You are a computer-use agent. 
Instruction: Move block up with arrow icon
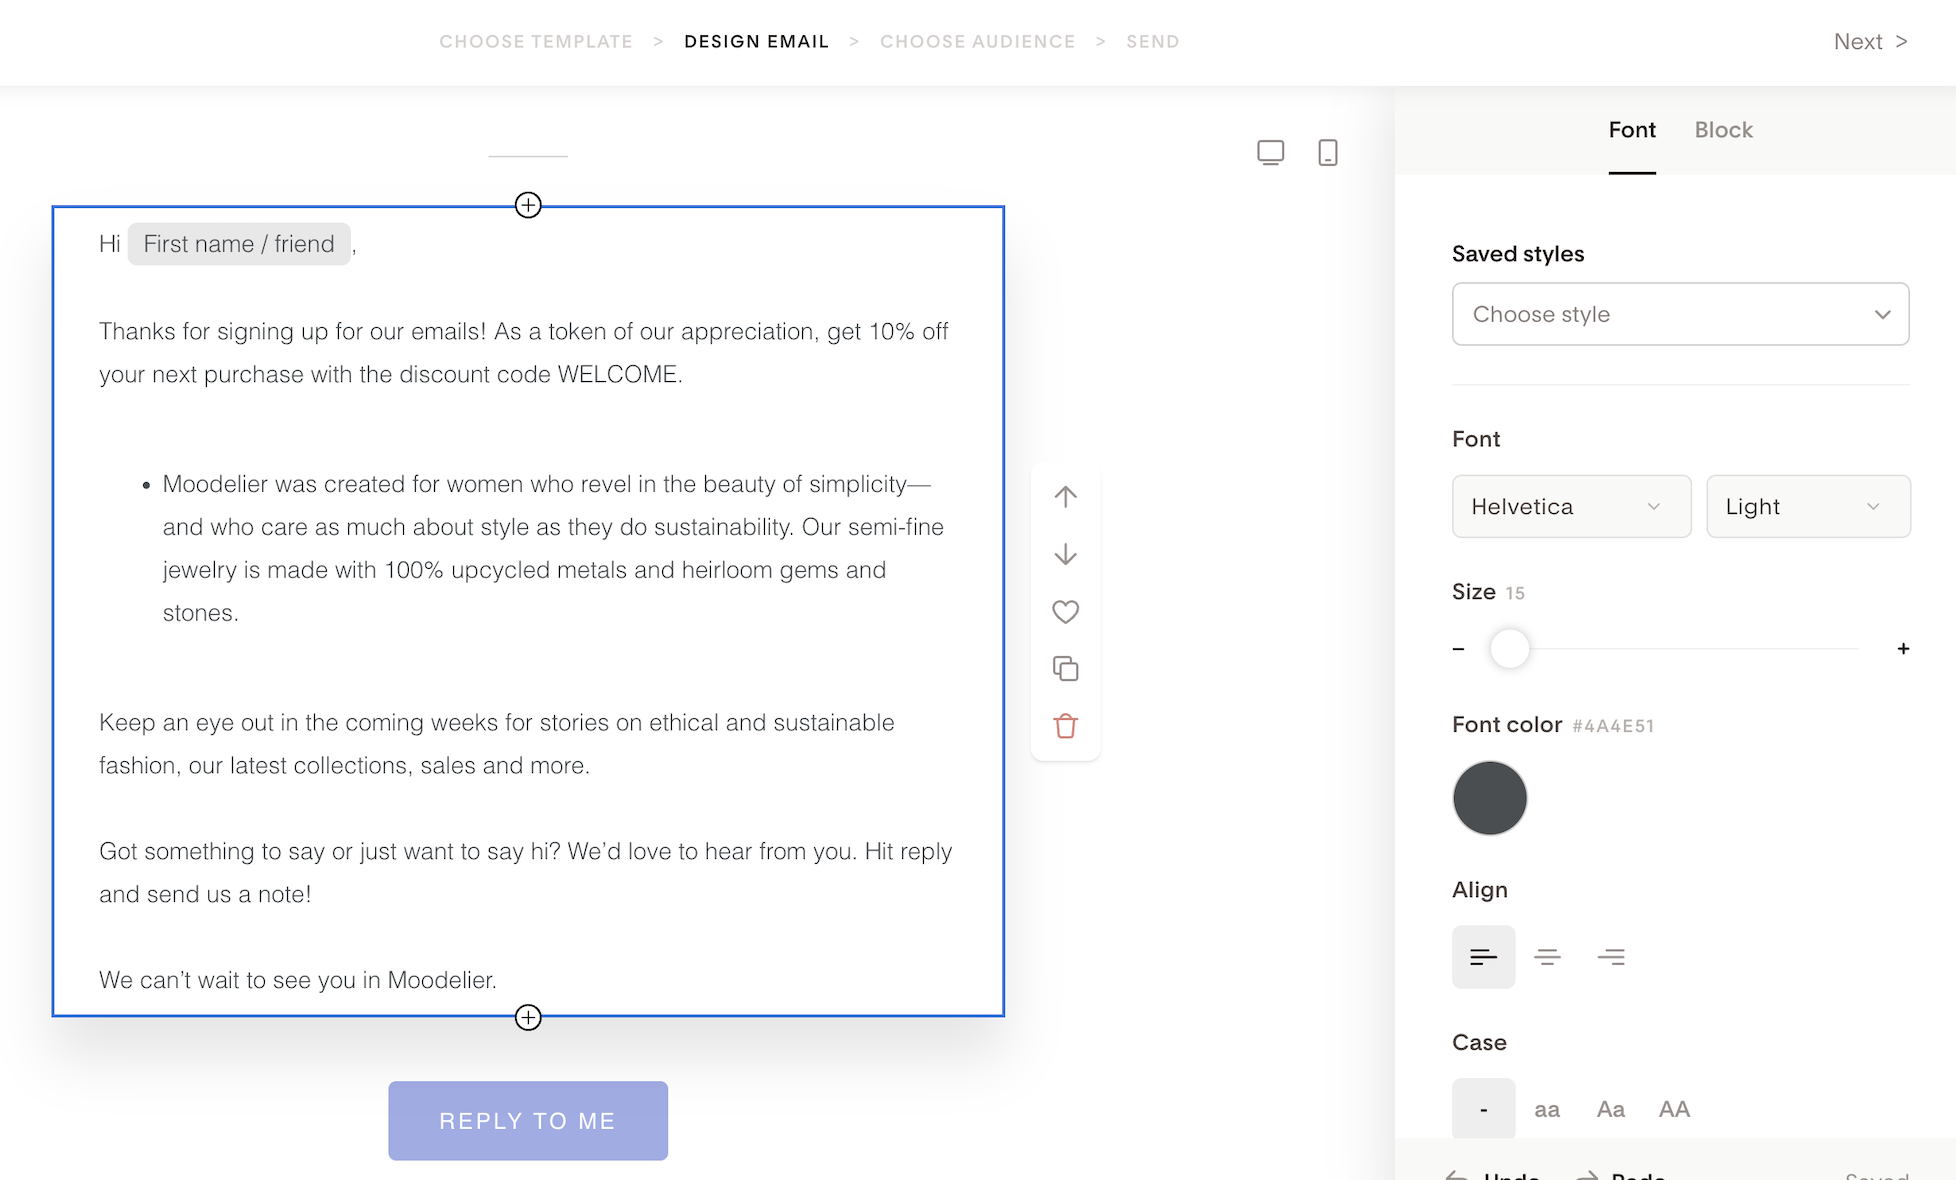(x=1065, y=497)
